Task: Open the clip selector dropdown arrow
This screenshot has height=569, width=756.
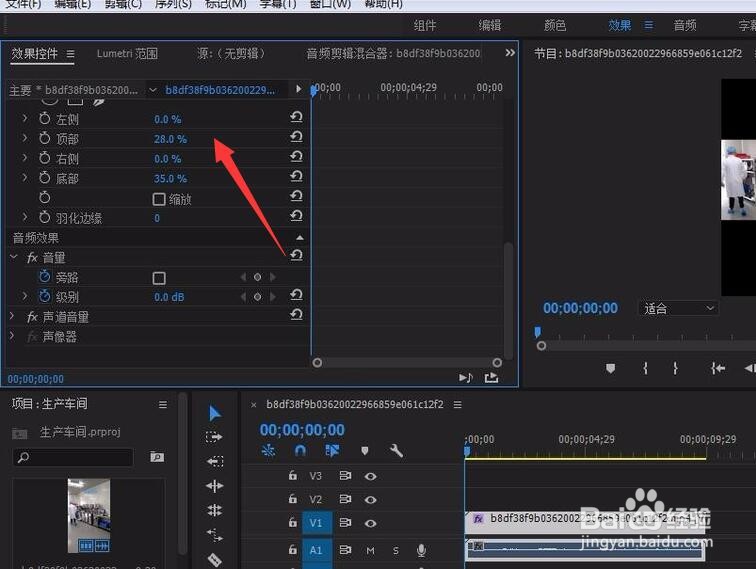Action: 153,90
